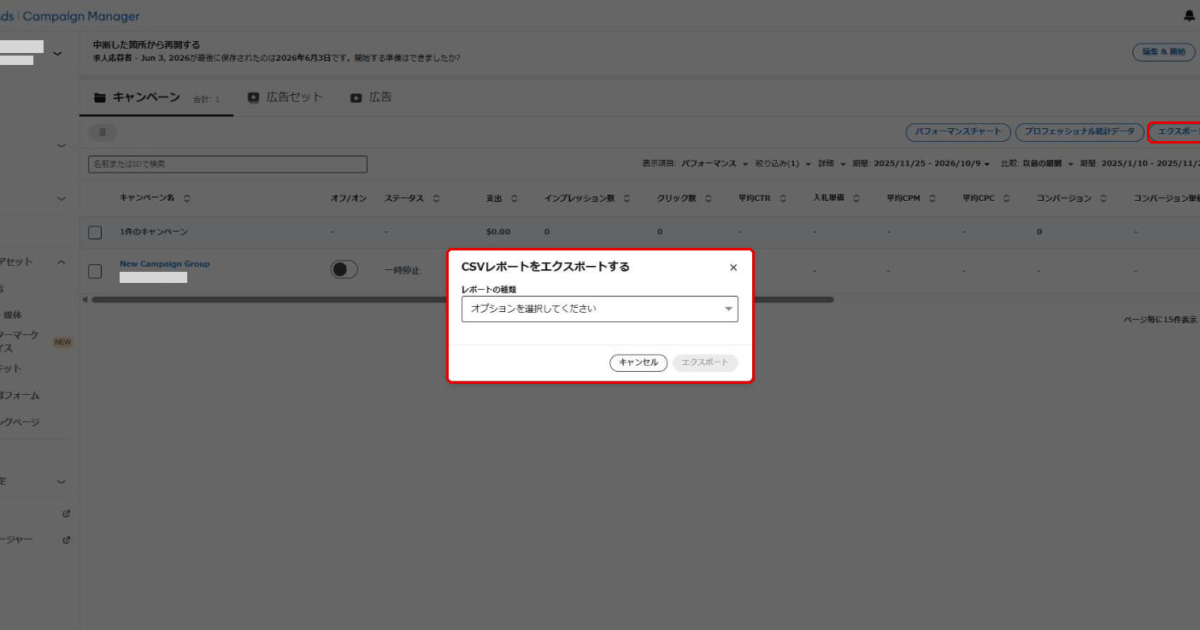
Task: Open the lower external-link icon in sidebar
Action: 66,540
